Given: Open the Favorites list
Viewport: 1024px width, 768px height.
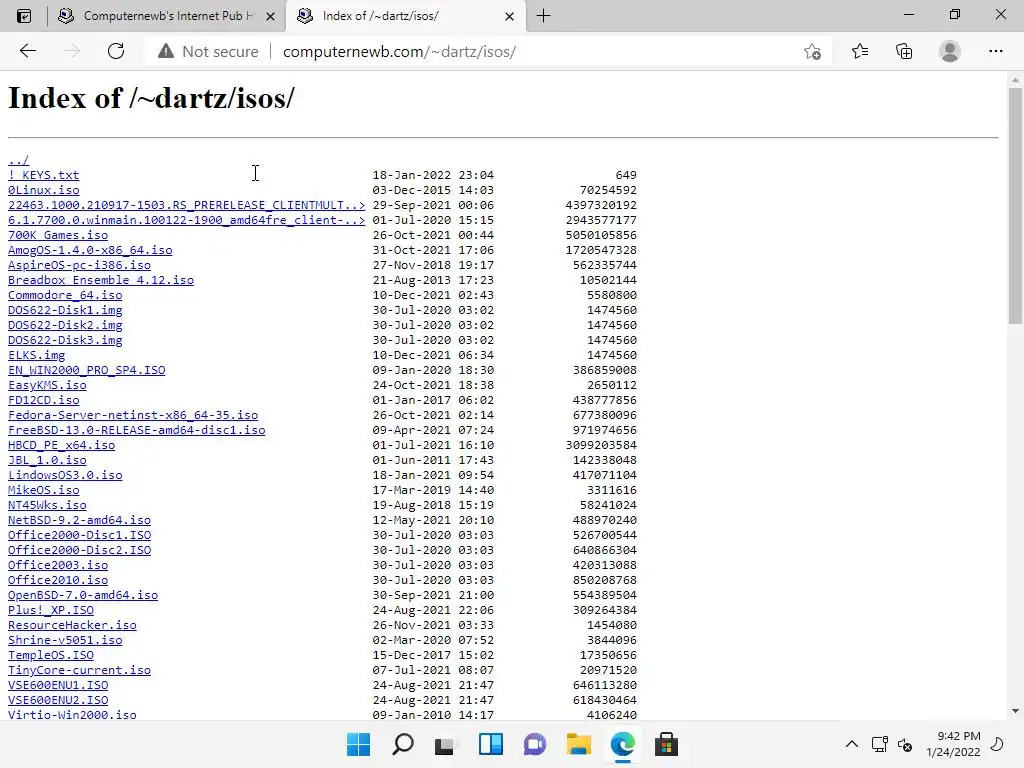Looking at the screenshot, I should (x=860, y=51).
